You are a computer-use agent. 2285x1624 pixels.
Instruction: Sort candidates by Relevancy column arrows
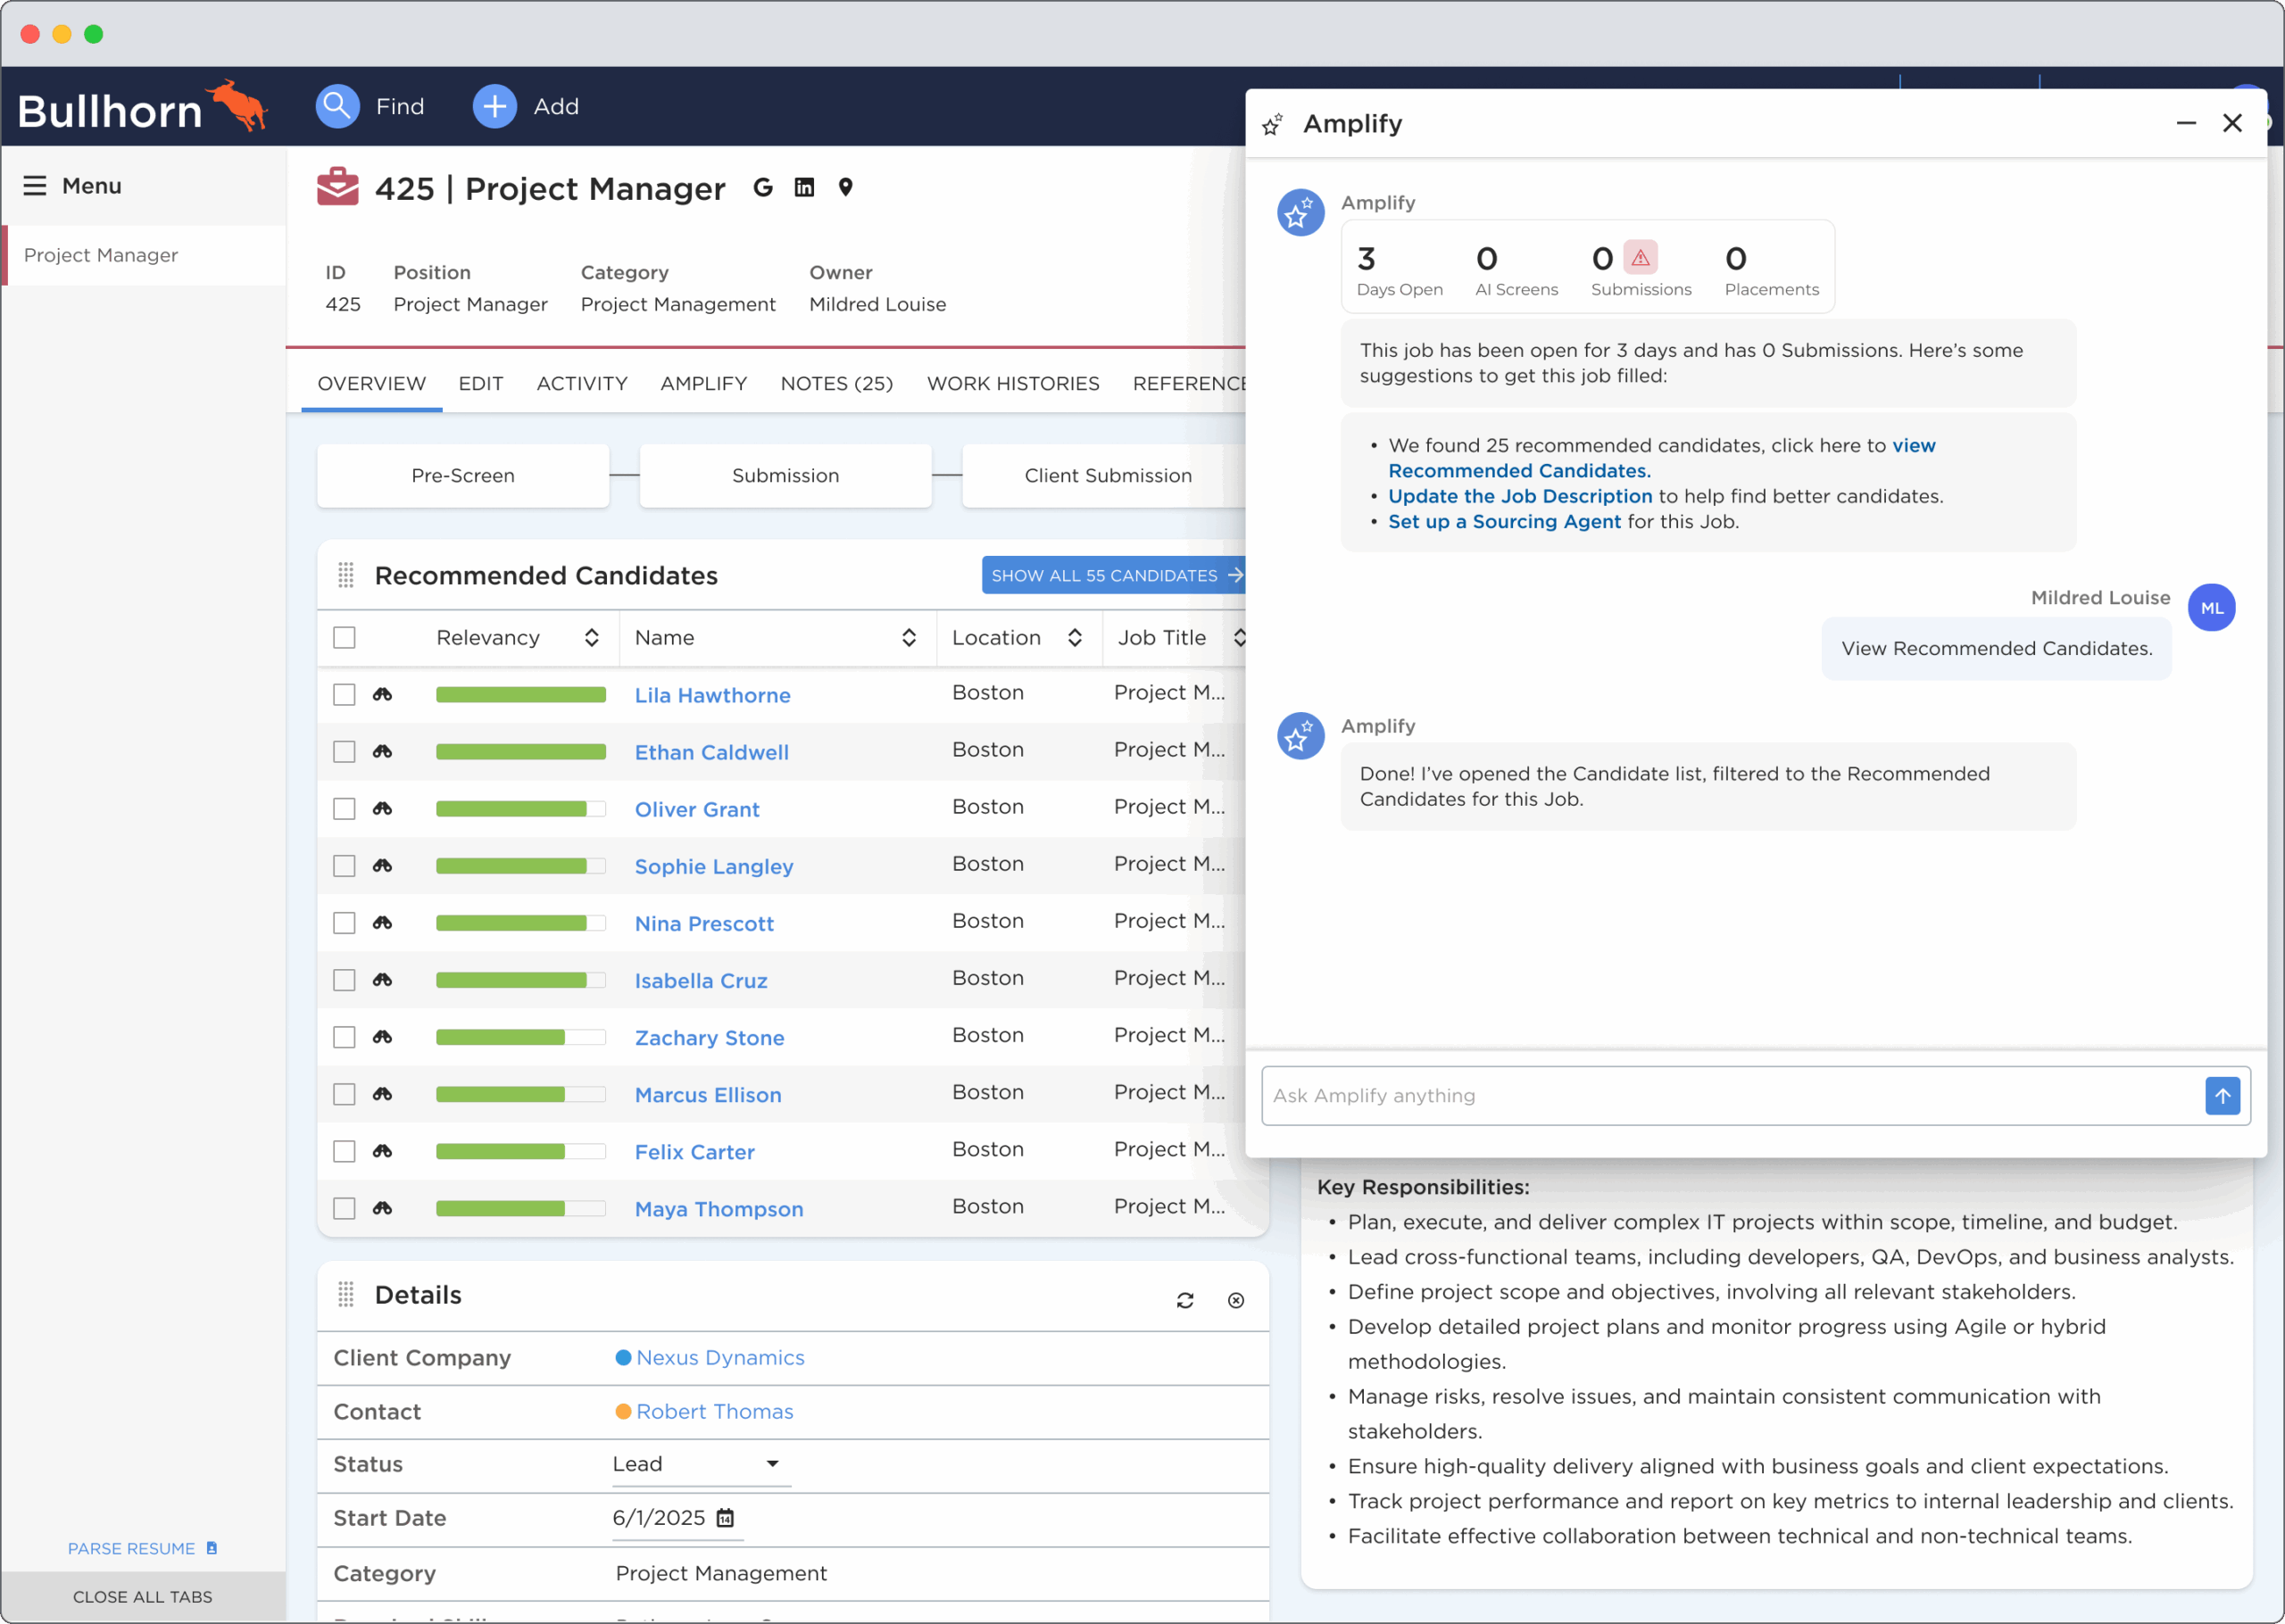(x=591, y=637)
